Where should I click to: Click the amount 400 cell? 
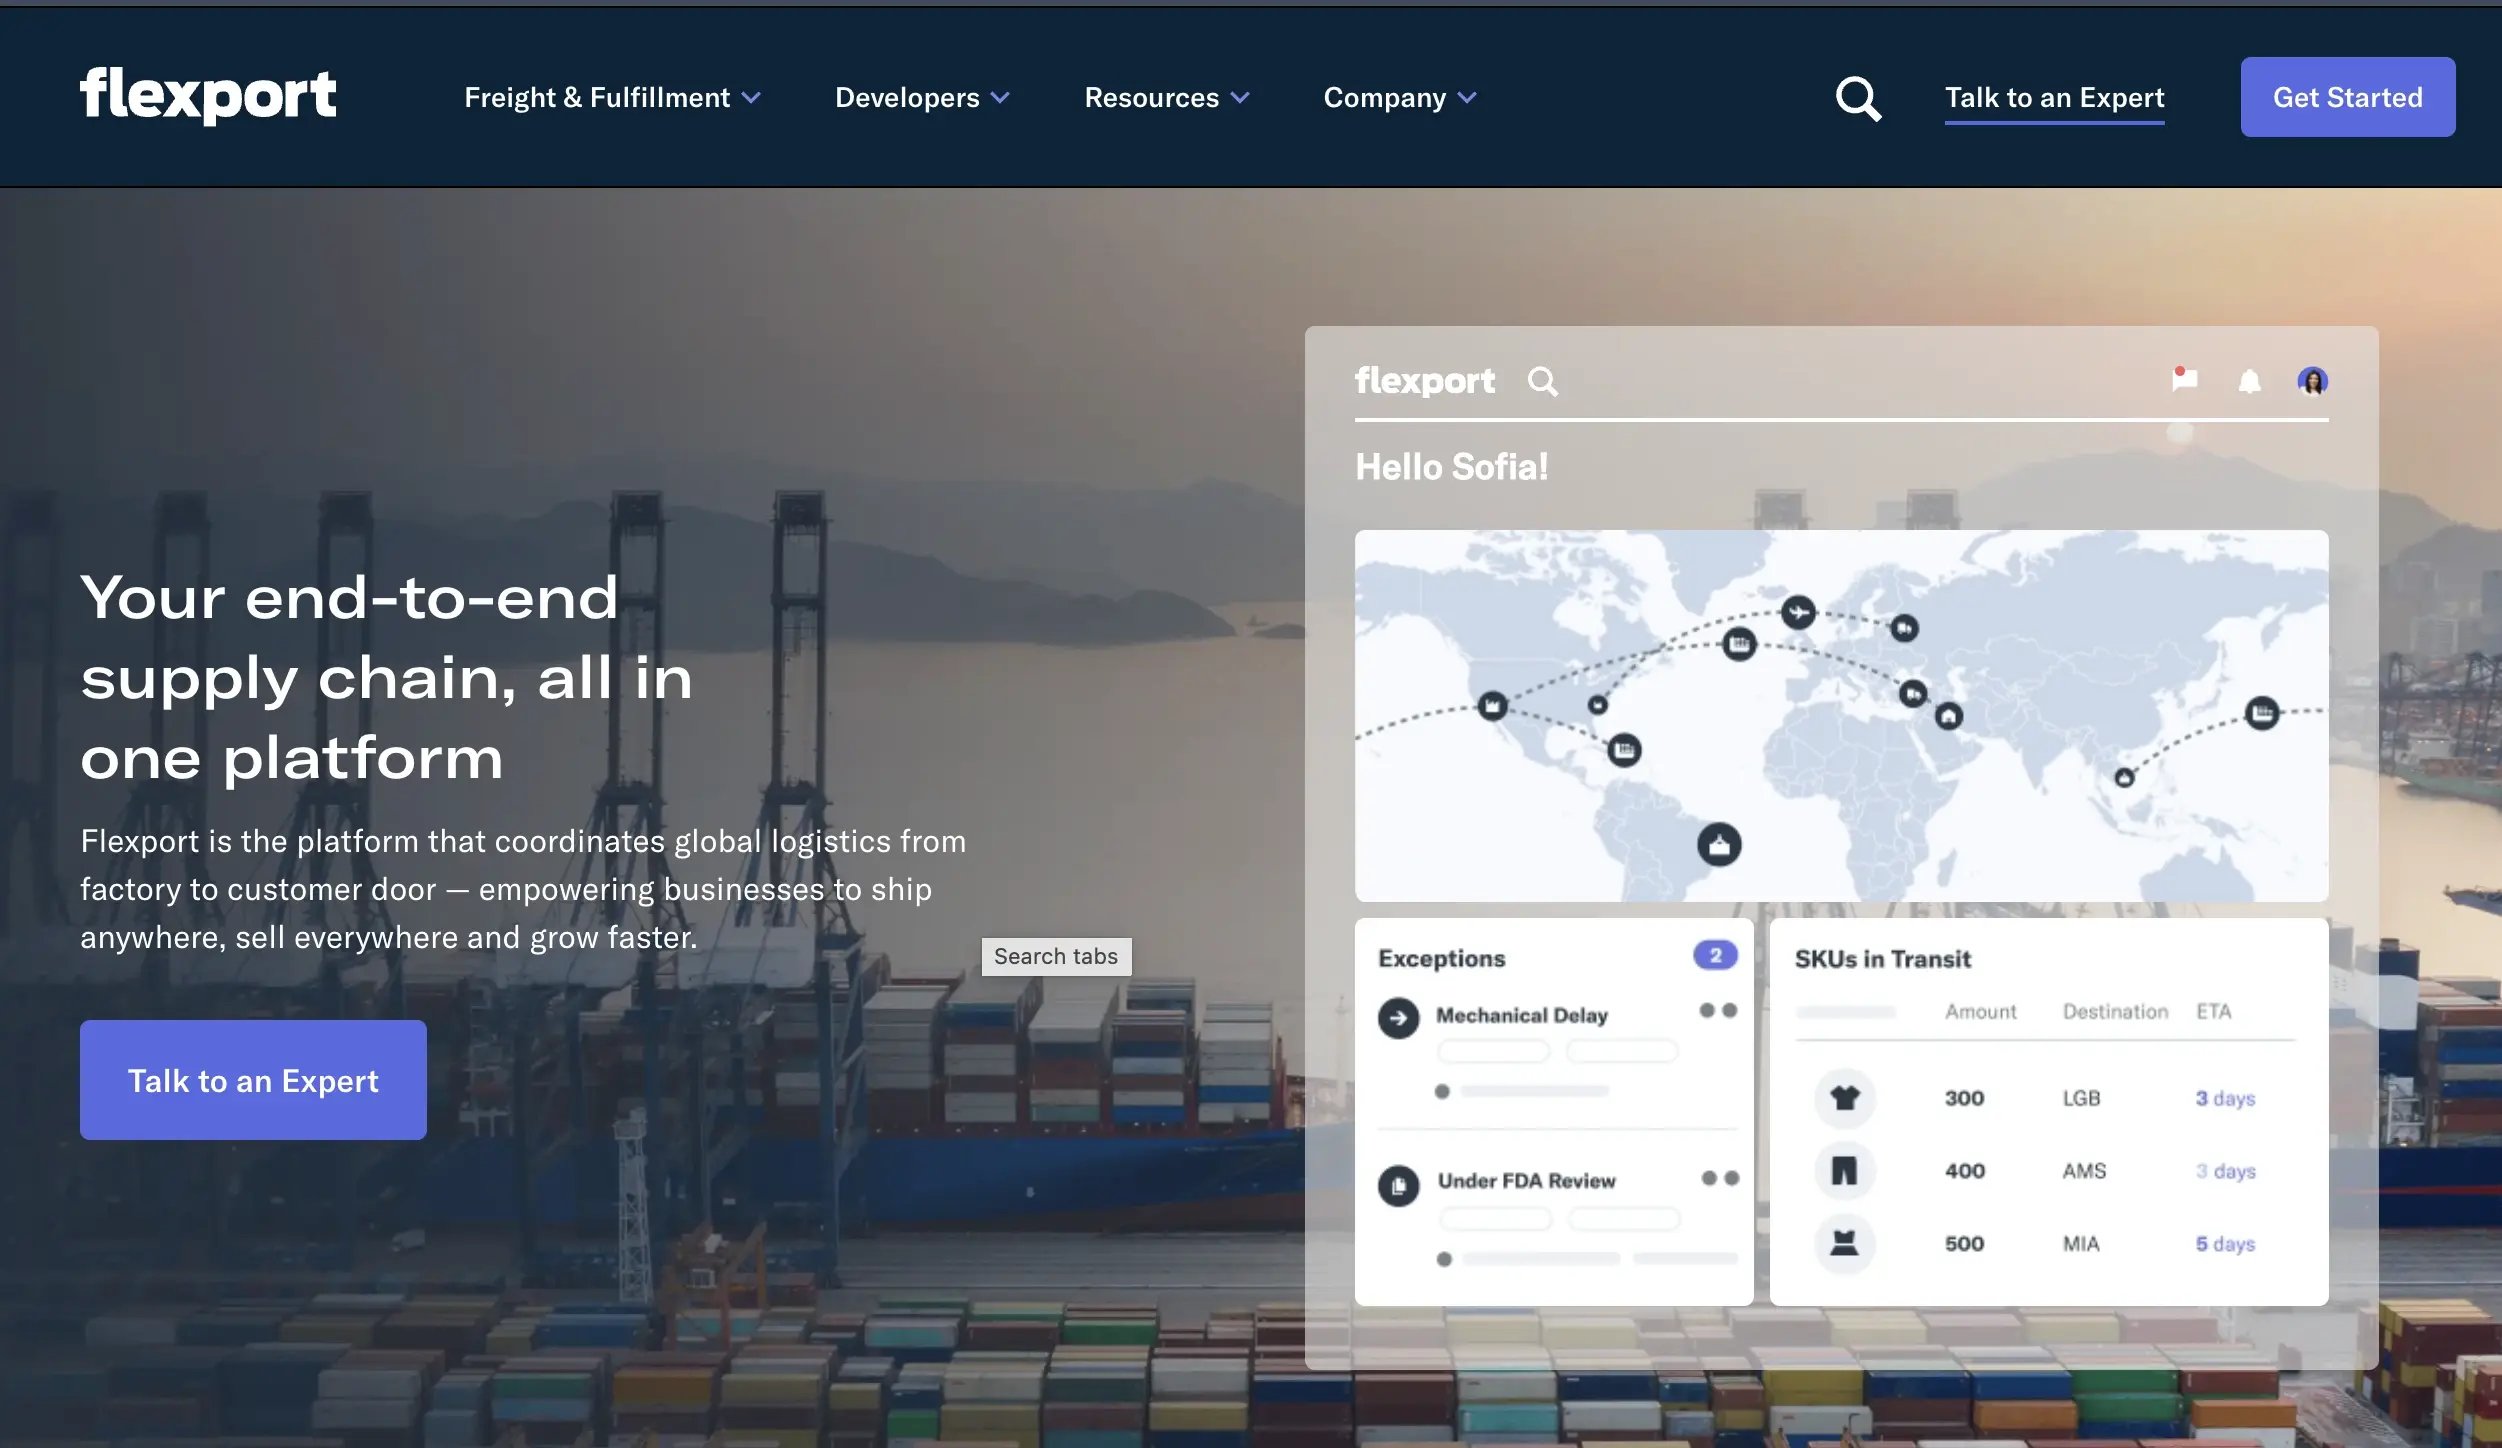pyautogui.click(x=1964, y=1171)
